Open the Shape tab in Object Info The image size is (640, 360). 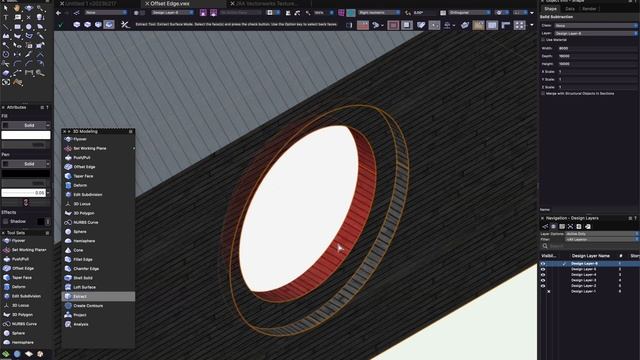pyautogui.click(x=550, y=9)
